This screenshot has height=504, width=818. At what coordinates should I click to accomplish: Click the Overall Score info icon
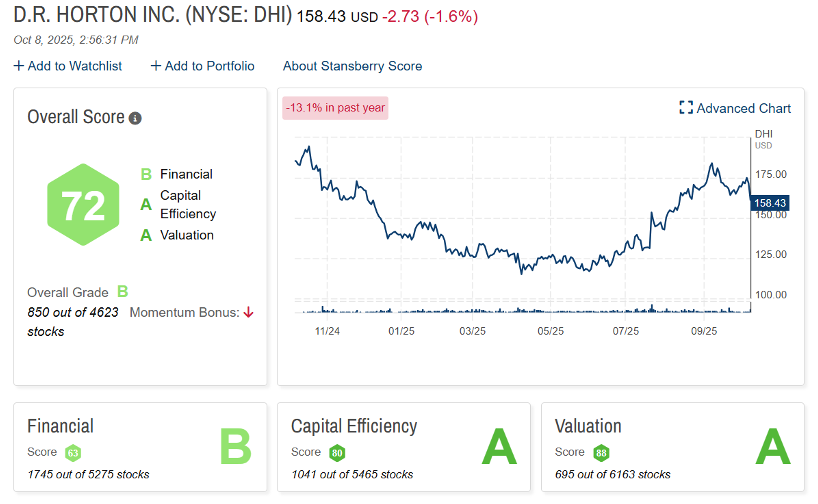[136, 118]
